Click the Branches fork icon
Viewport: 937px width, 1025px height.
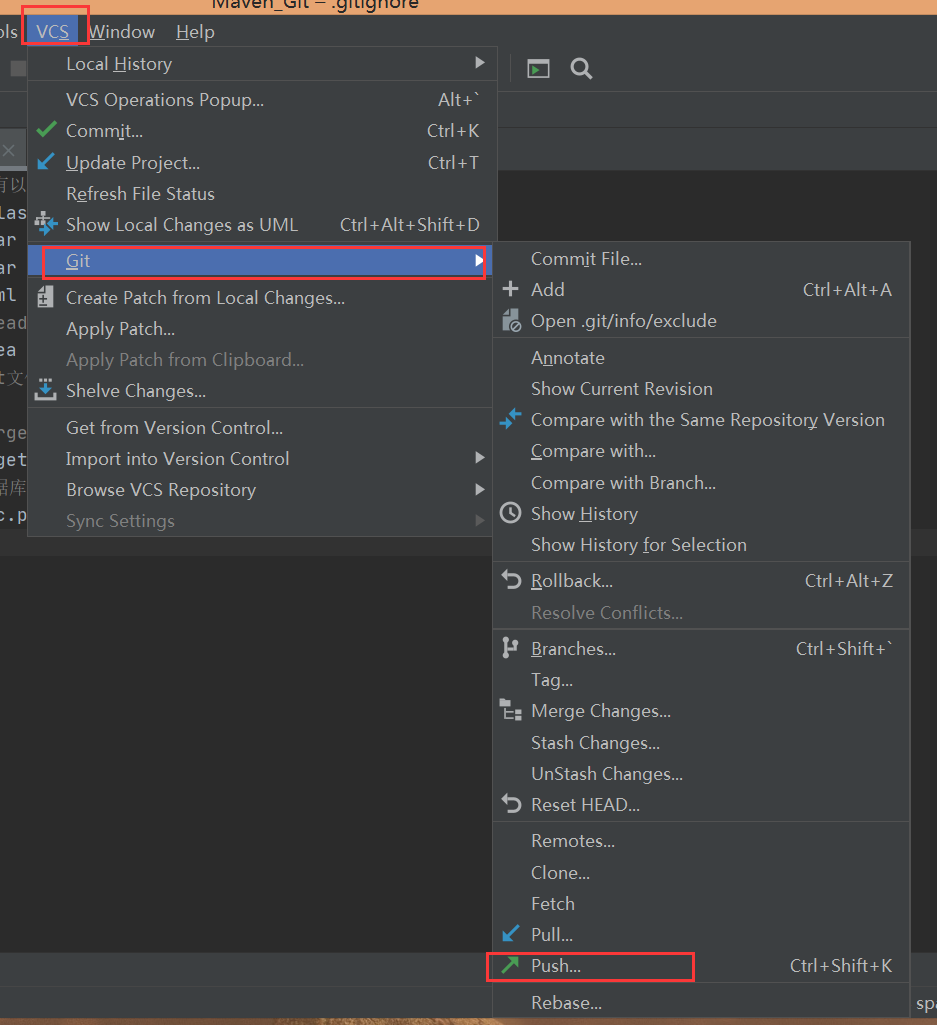tap(510, 648)
